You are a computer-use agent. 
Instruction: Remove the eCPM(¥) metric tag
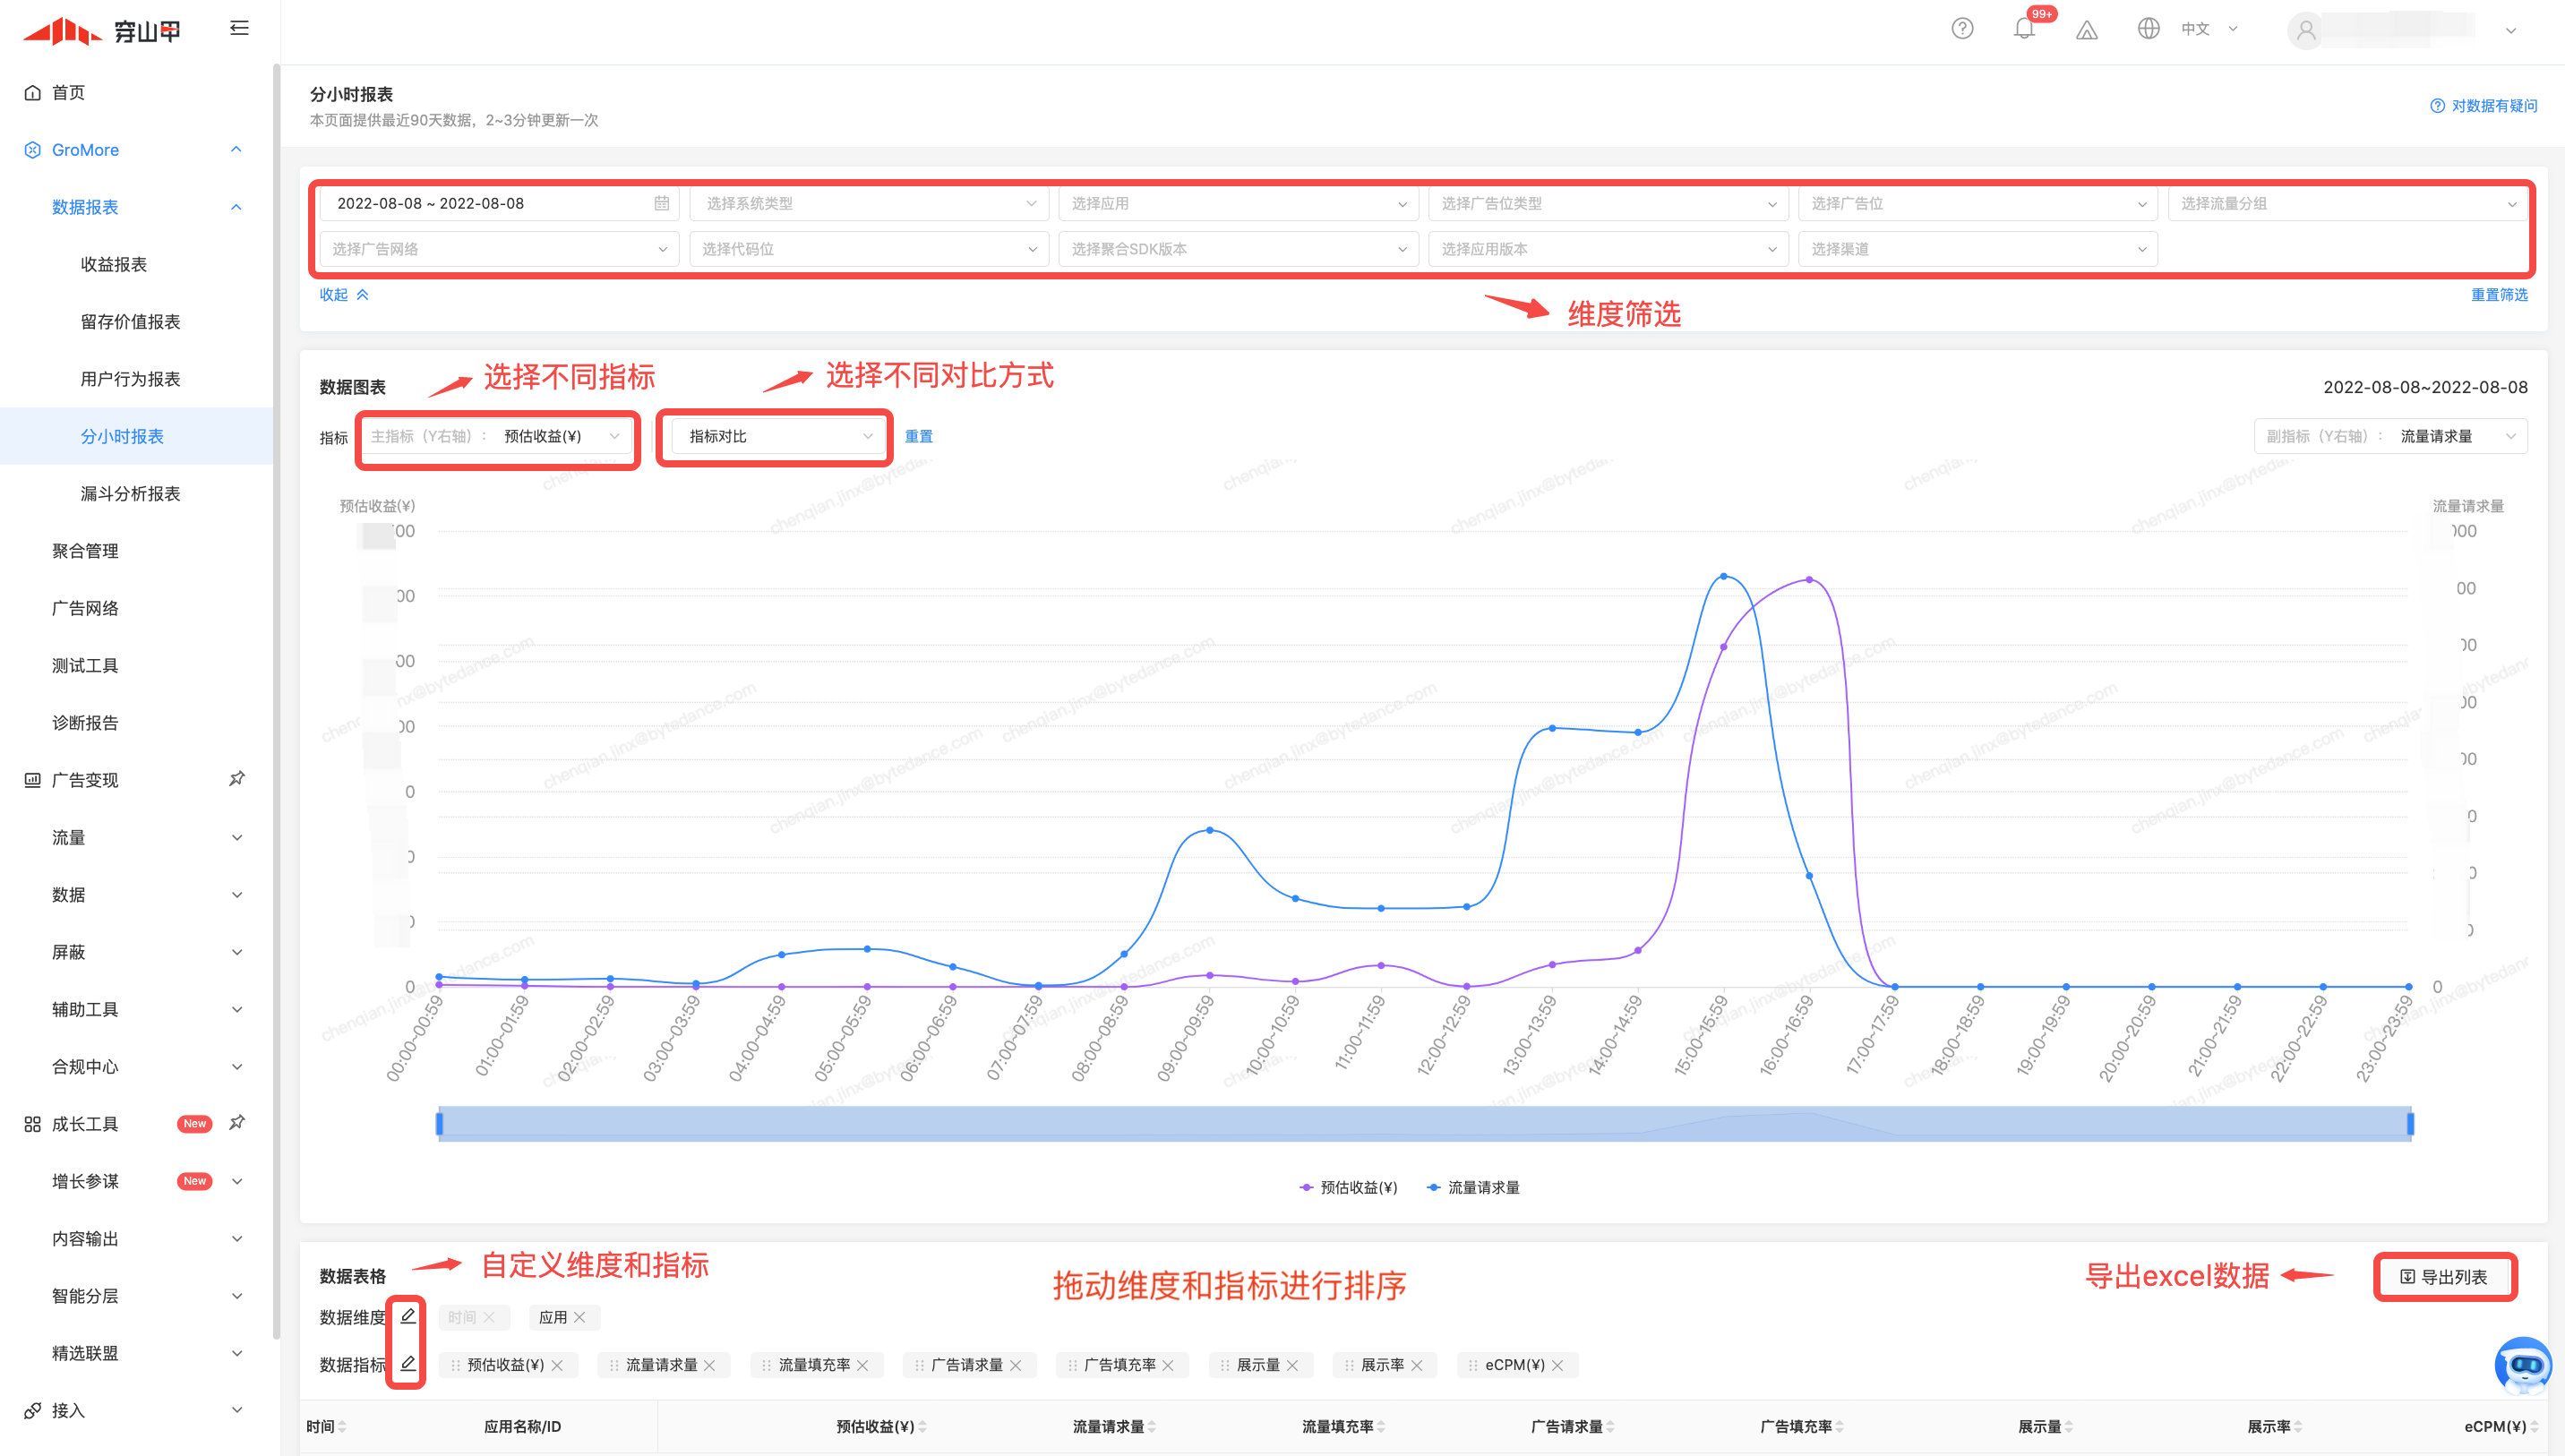coord(1557,1365)
